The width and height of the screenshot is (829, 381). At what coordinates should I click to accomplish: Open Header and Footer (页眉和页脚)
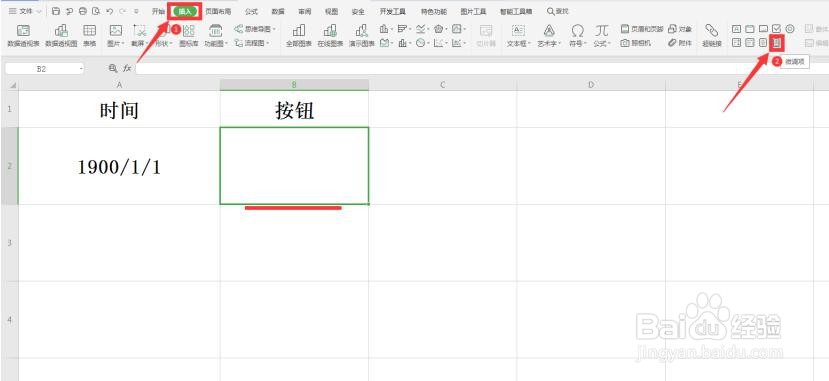[642, 29]
